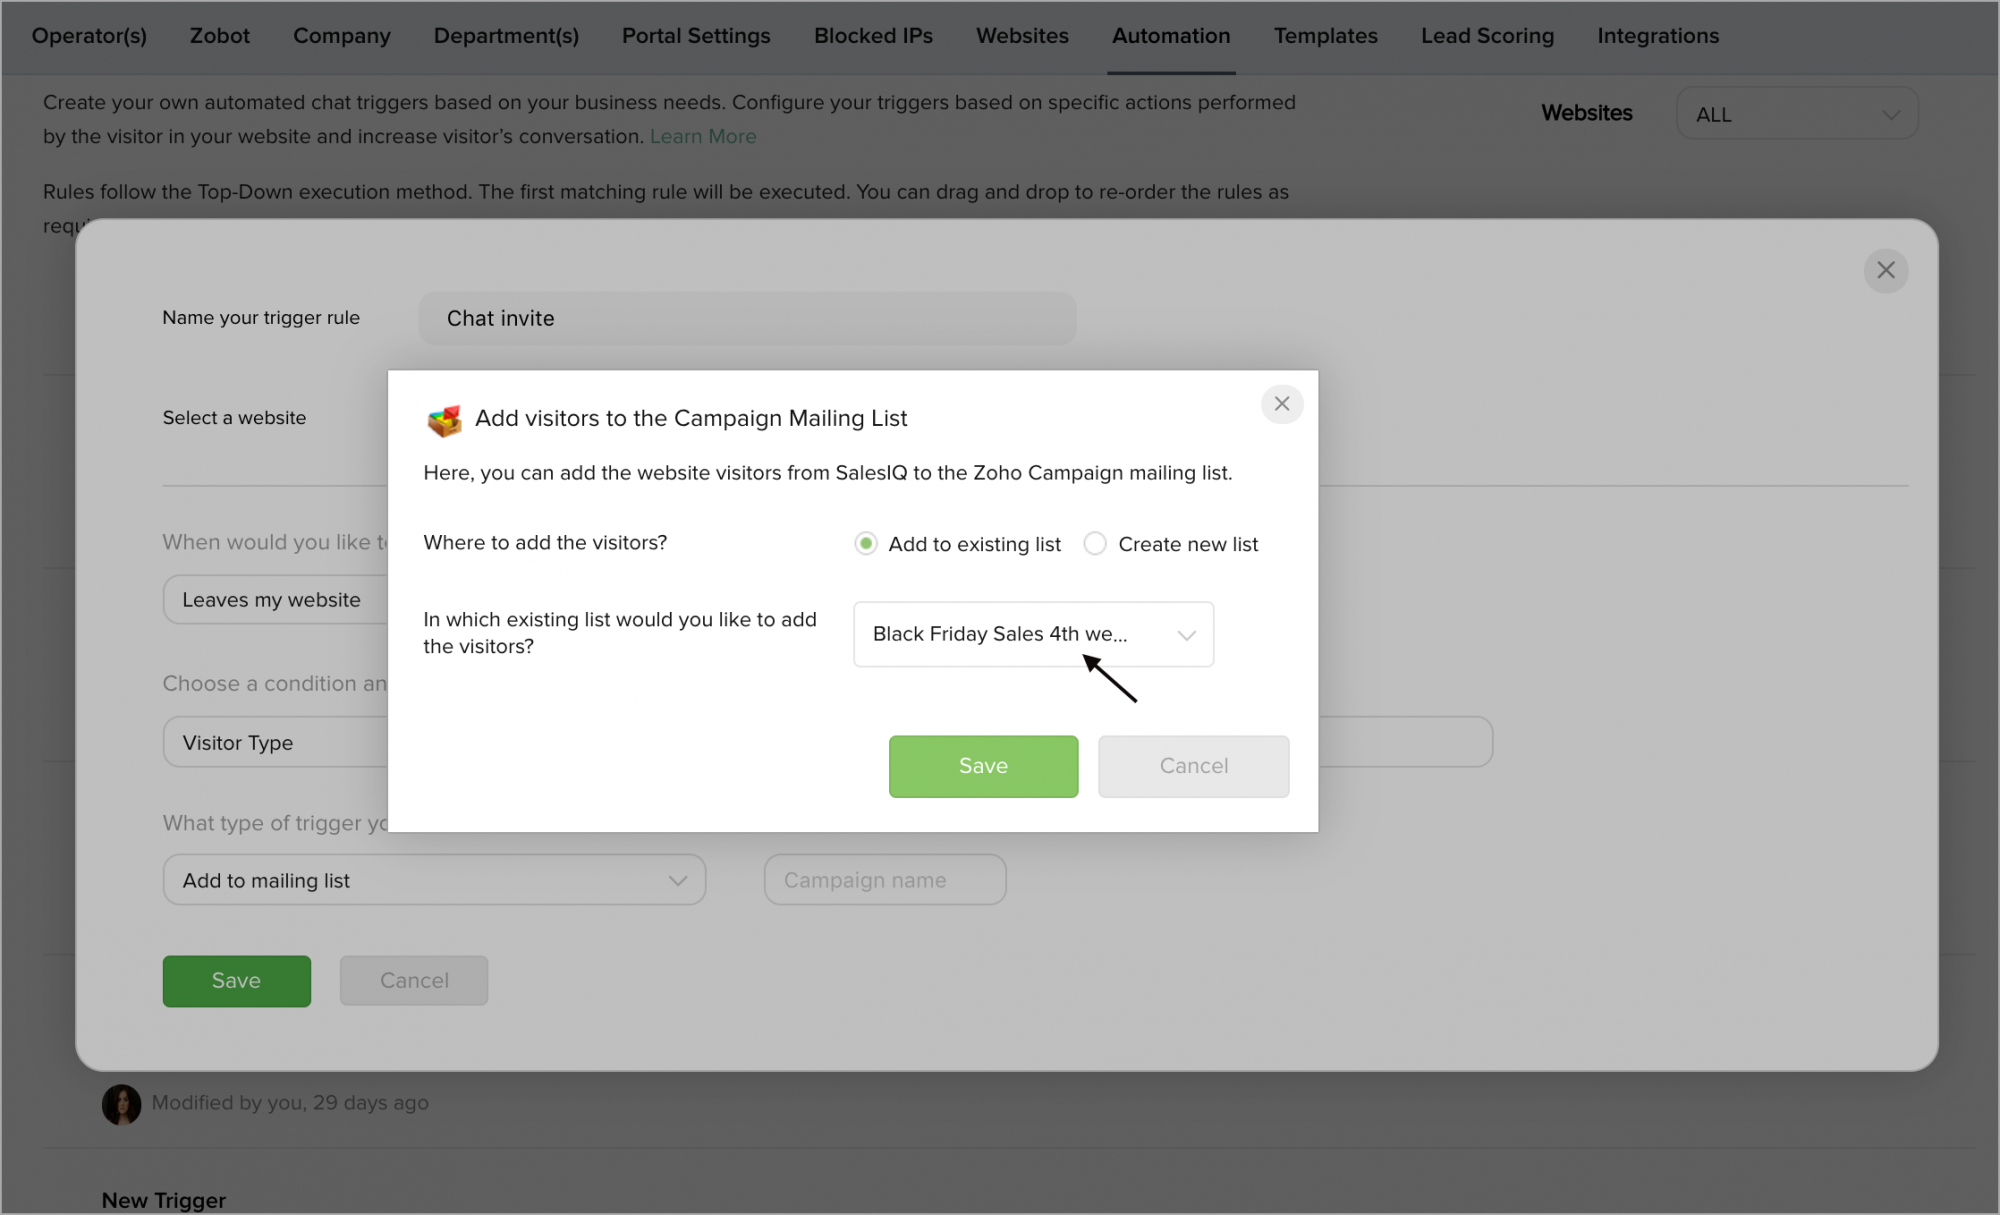Open the Websites ALL filter dropdown
Screen dimensions: 2000x1215
pyautogui.click(x=1796, y=114)
